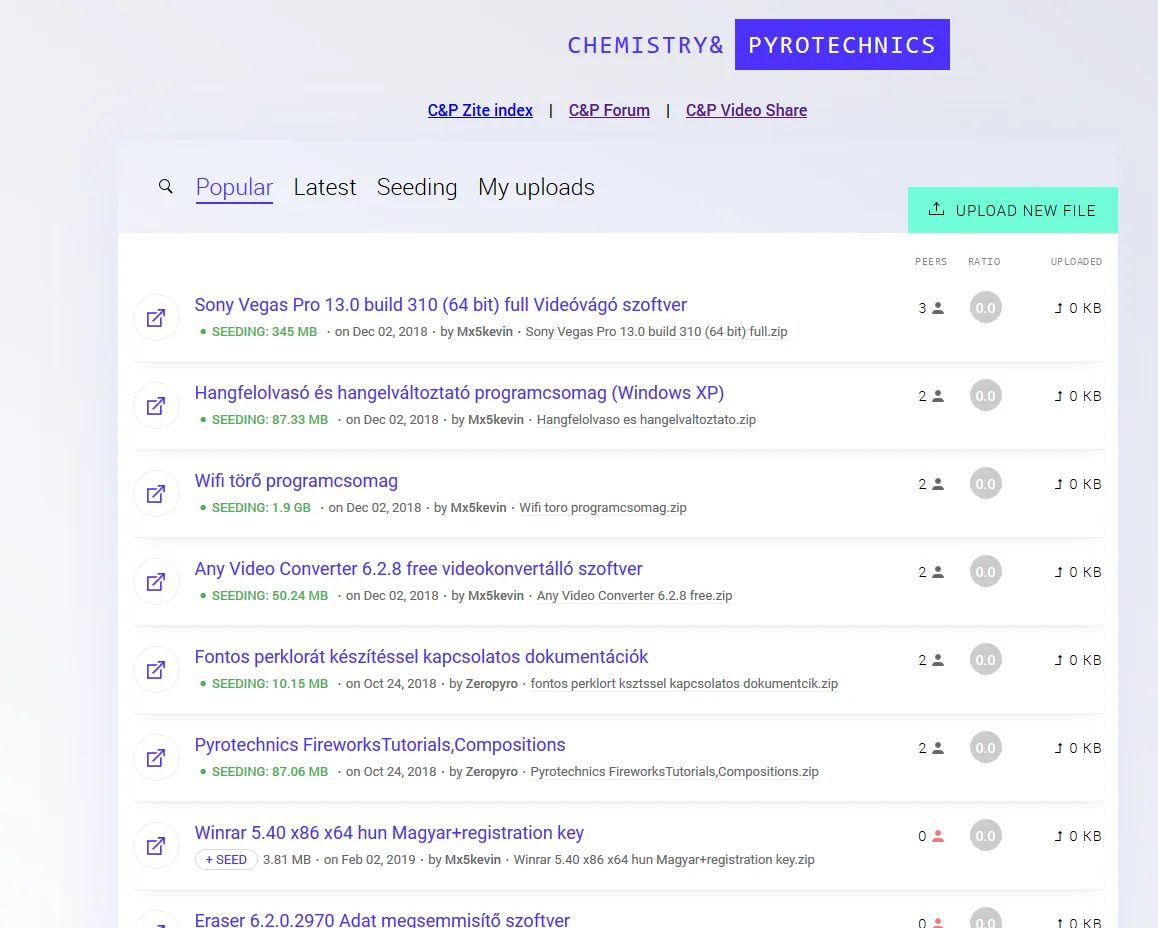The width and height of the screenshot is (1158, 928).
Task: Click the PYROTECHNICS logo block
Action: pos(842,45)
